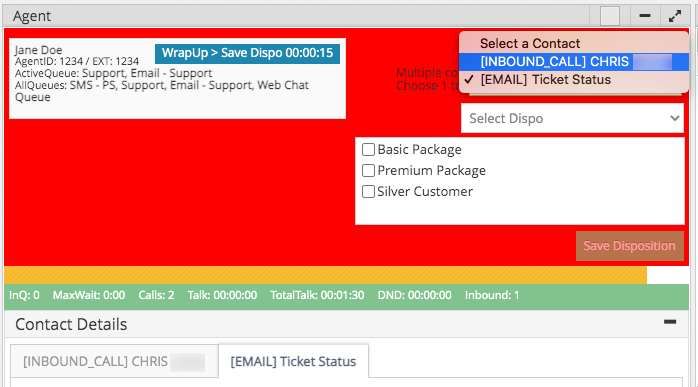Click the InQ: 0 statistic
Viewport: 698px width, 387px height.
pyautogui.click(x=24, y=295)
